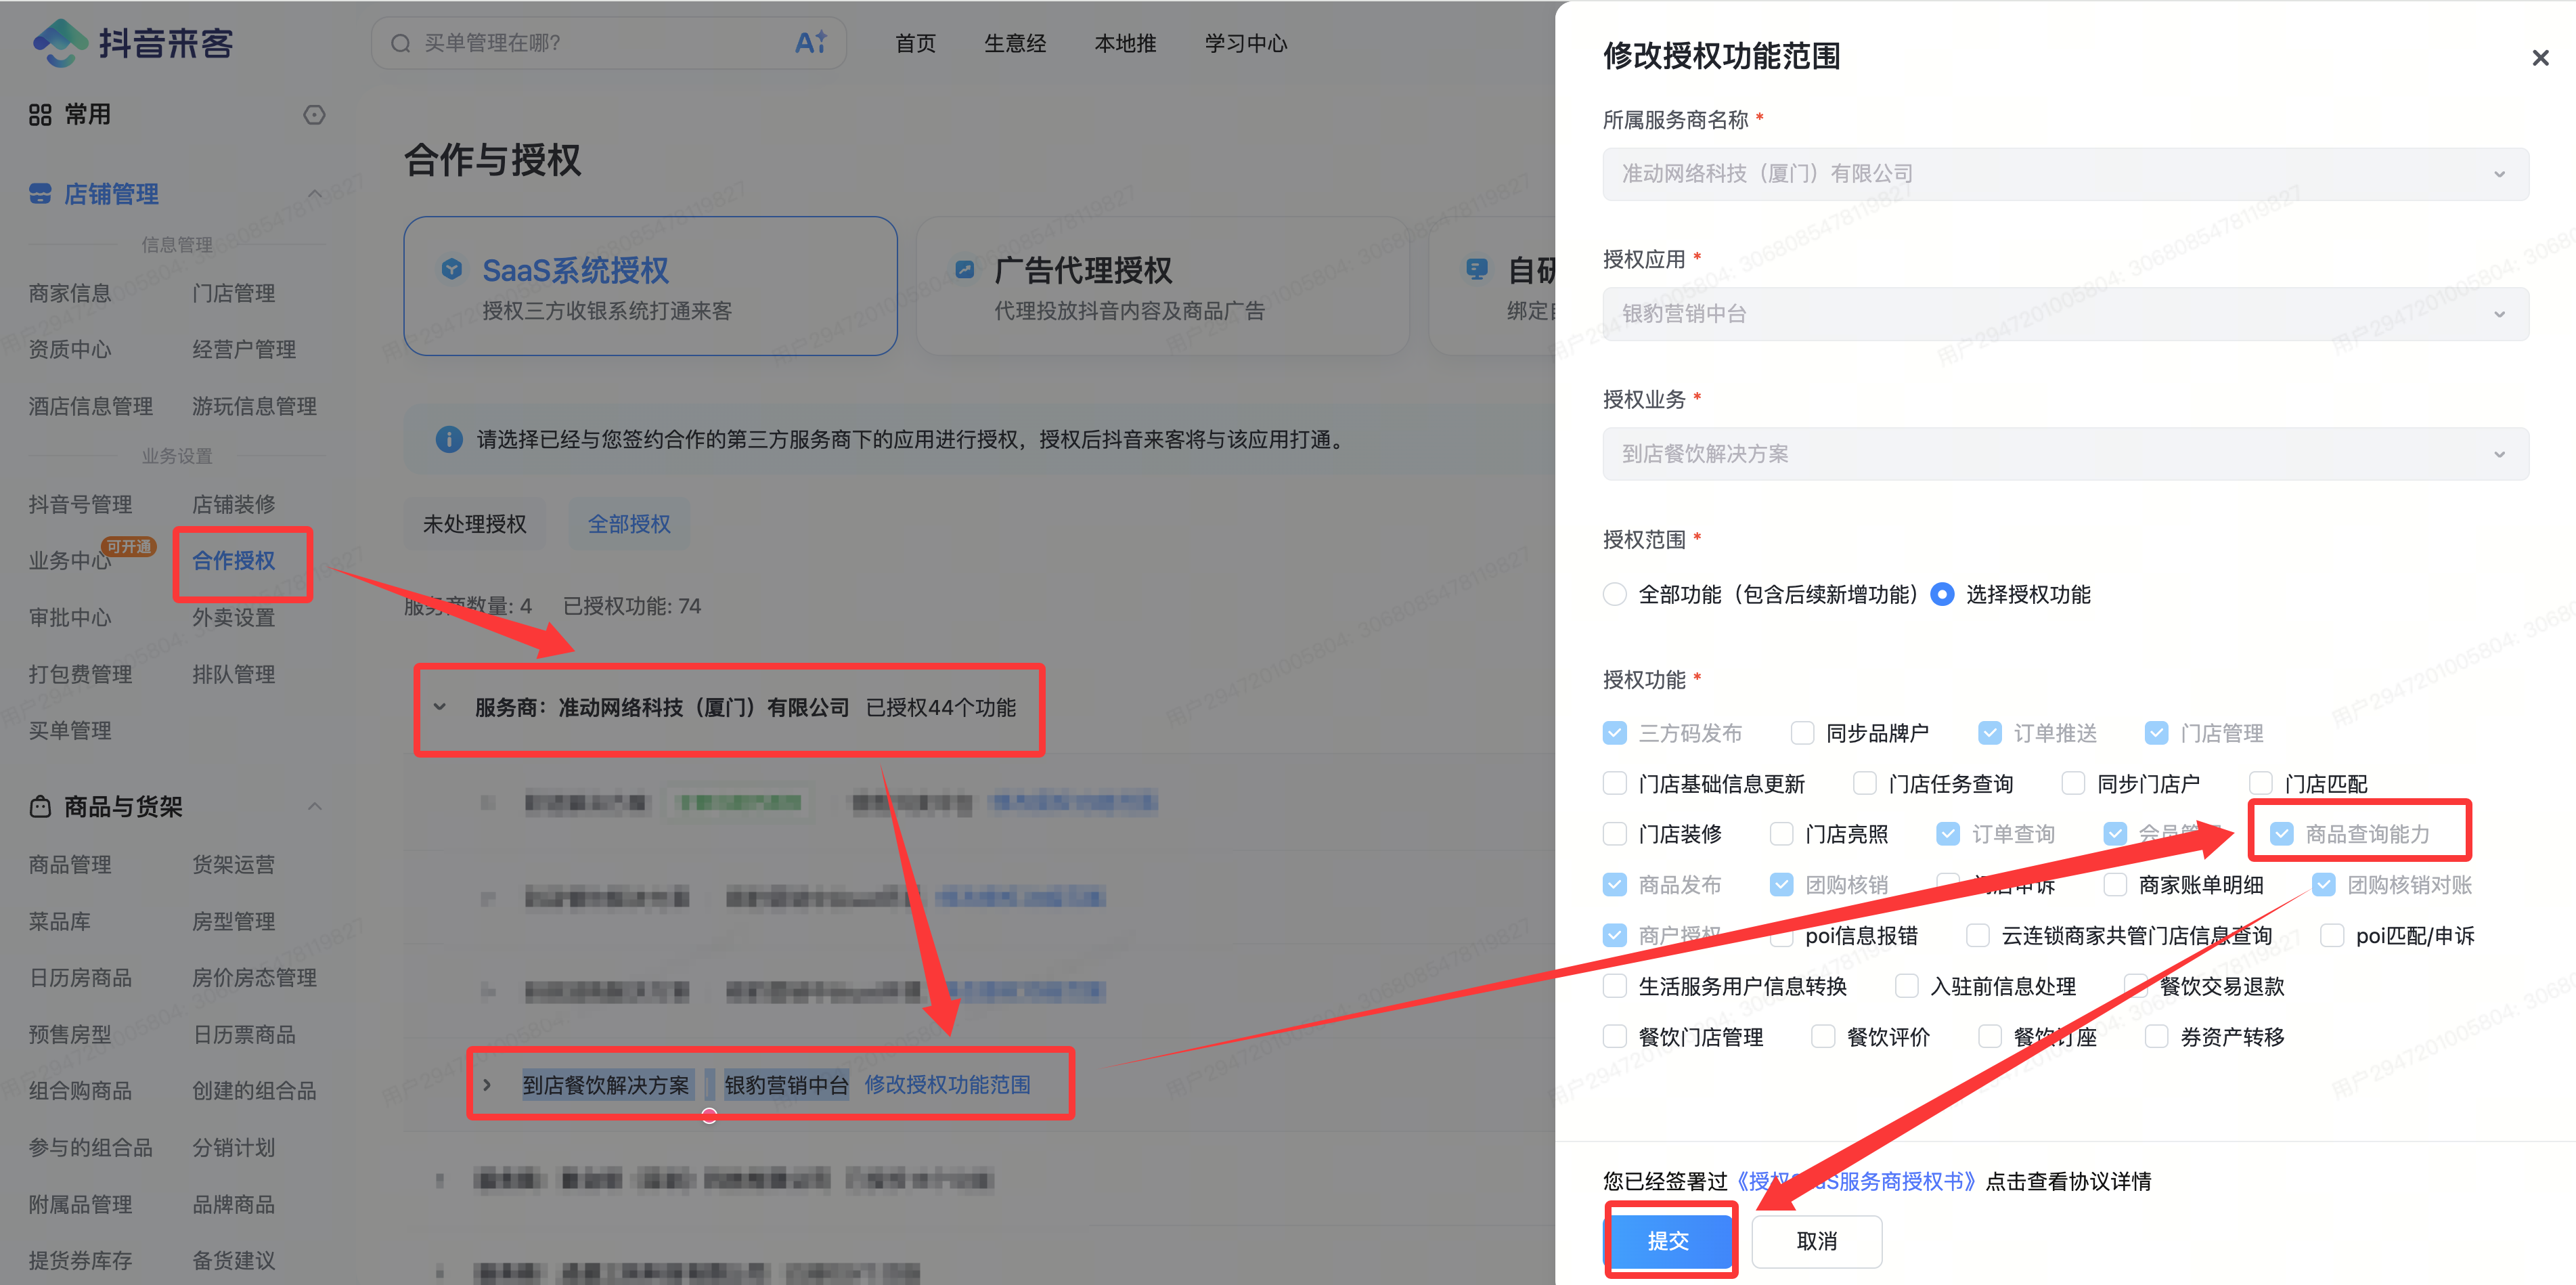This screenshot has width=2576, height=1285.
Task: Open the 授权业务 dropdown
Action: tap(2065, 454)
